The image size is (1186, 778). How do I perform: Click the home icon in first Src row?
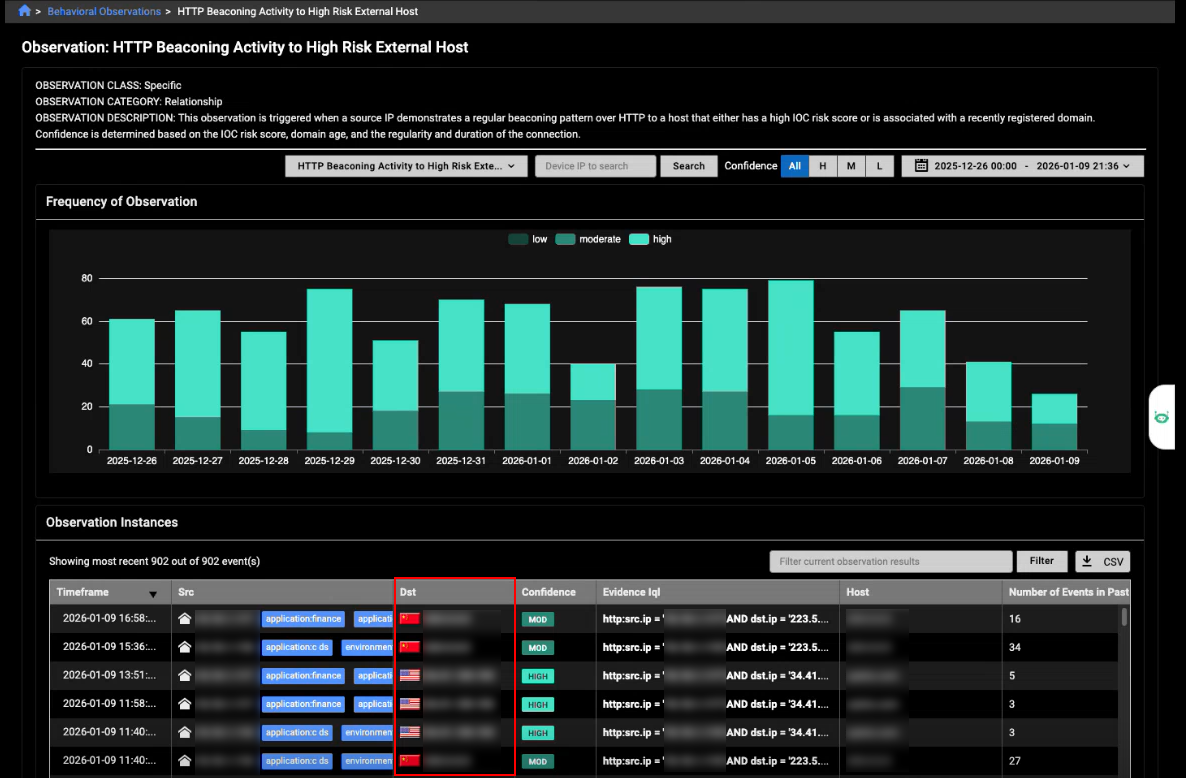(x=185, y=619)
